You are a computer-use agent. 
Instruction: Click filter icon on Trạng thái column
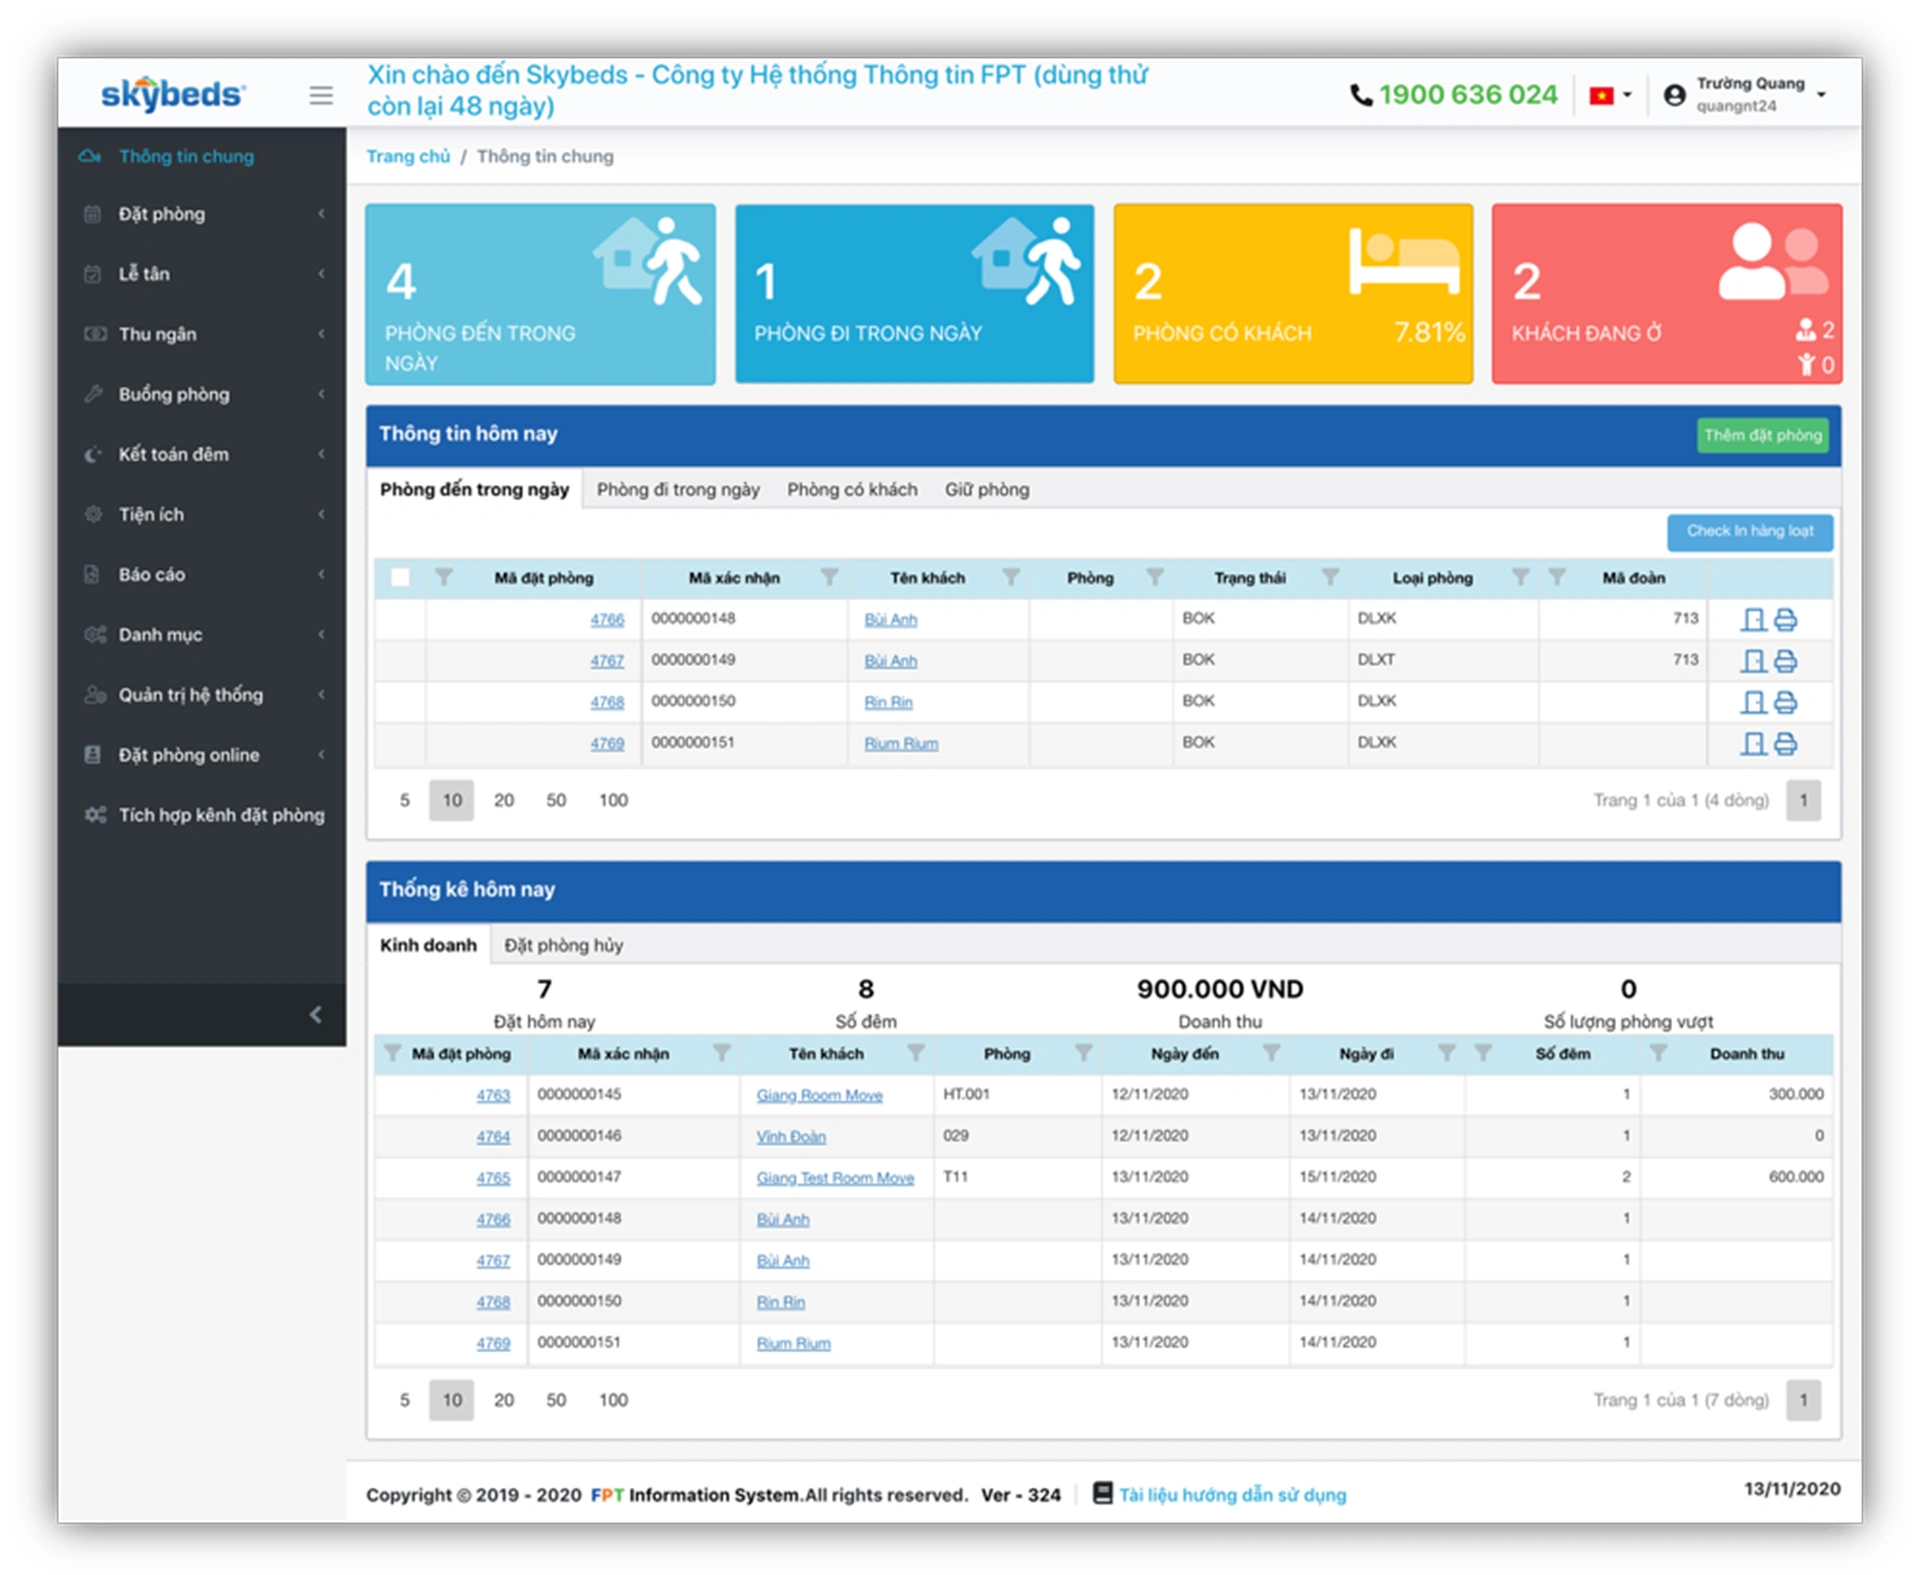pos(1330,577)
